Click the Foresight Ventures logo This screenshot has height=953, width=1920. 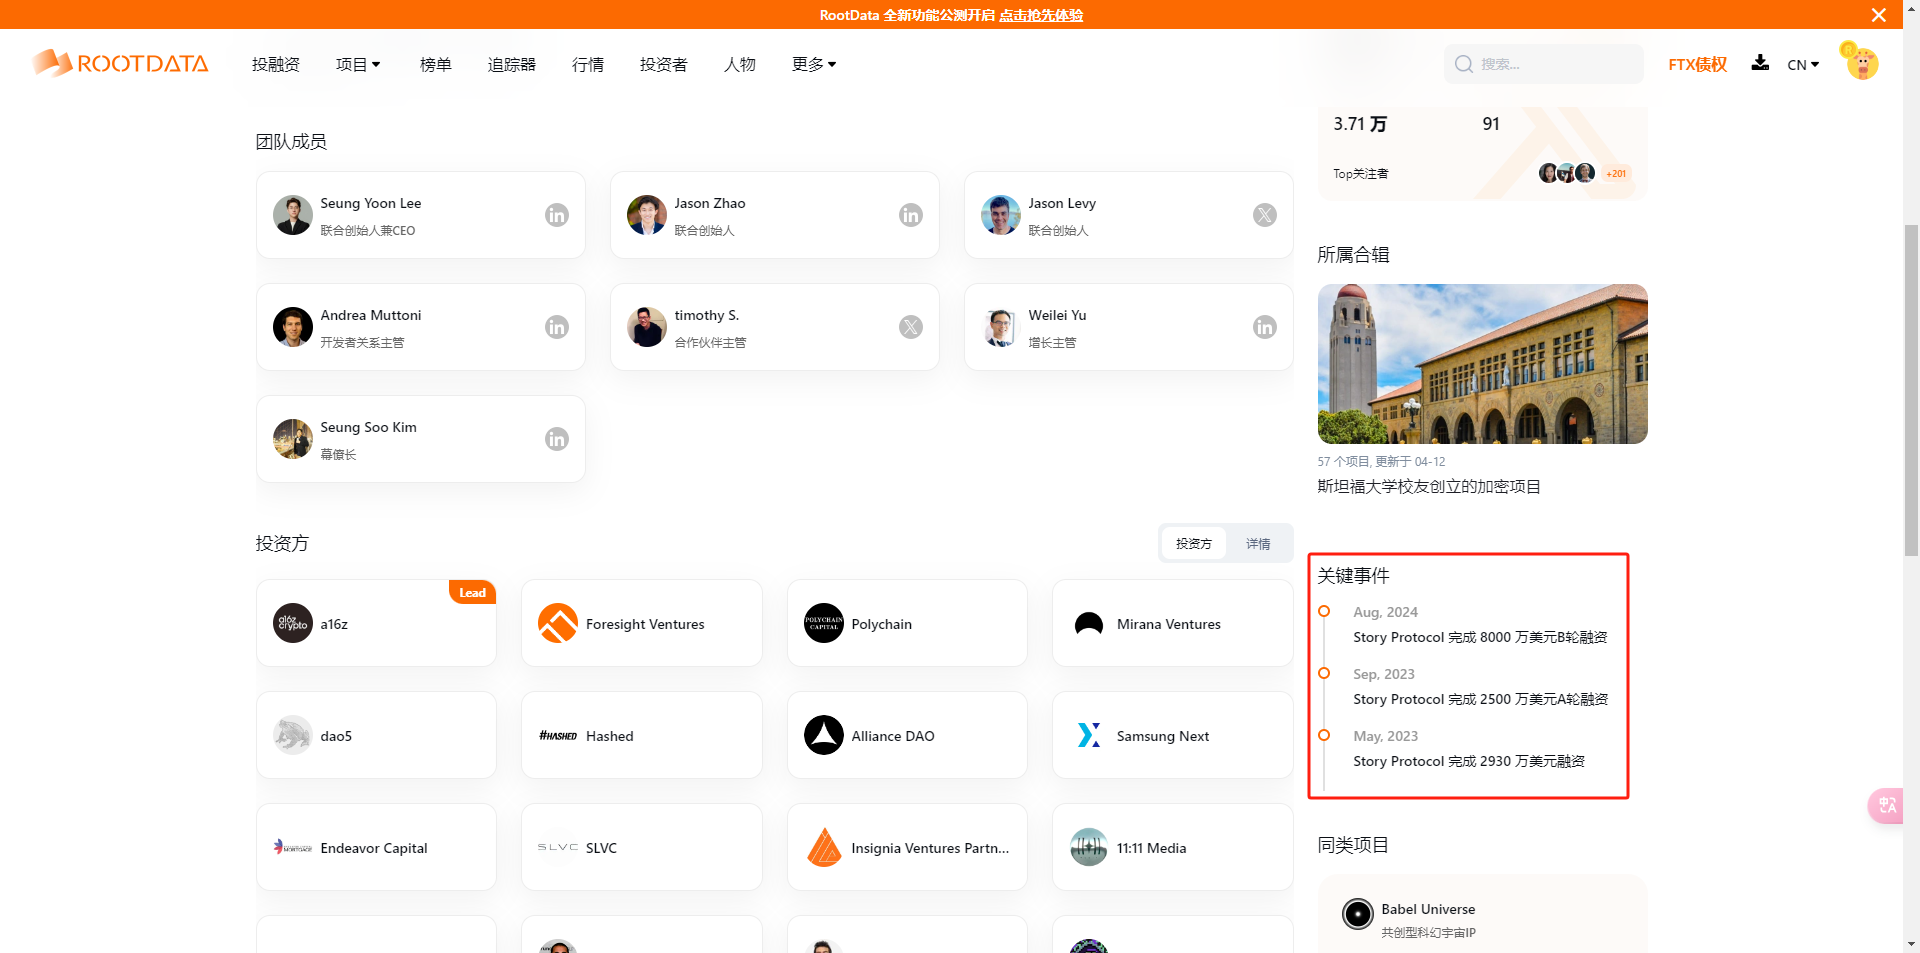pos(558,623)
